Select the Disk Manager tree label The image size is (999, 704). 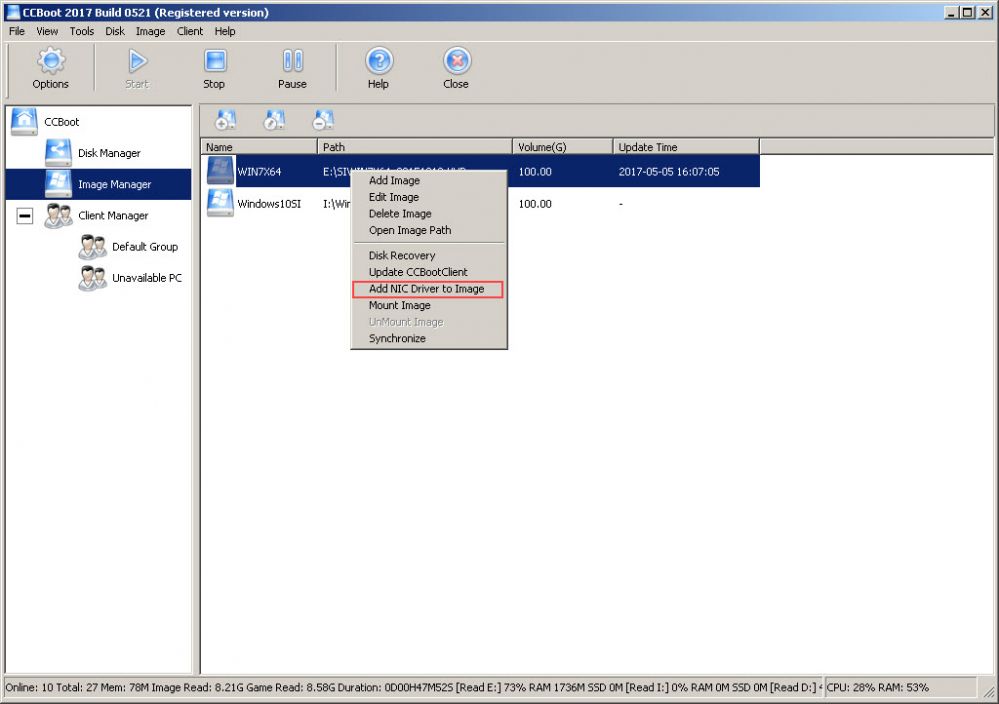109,153
